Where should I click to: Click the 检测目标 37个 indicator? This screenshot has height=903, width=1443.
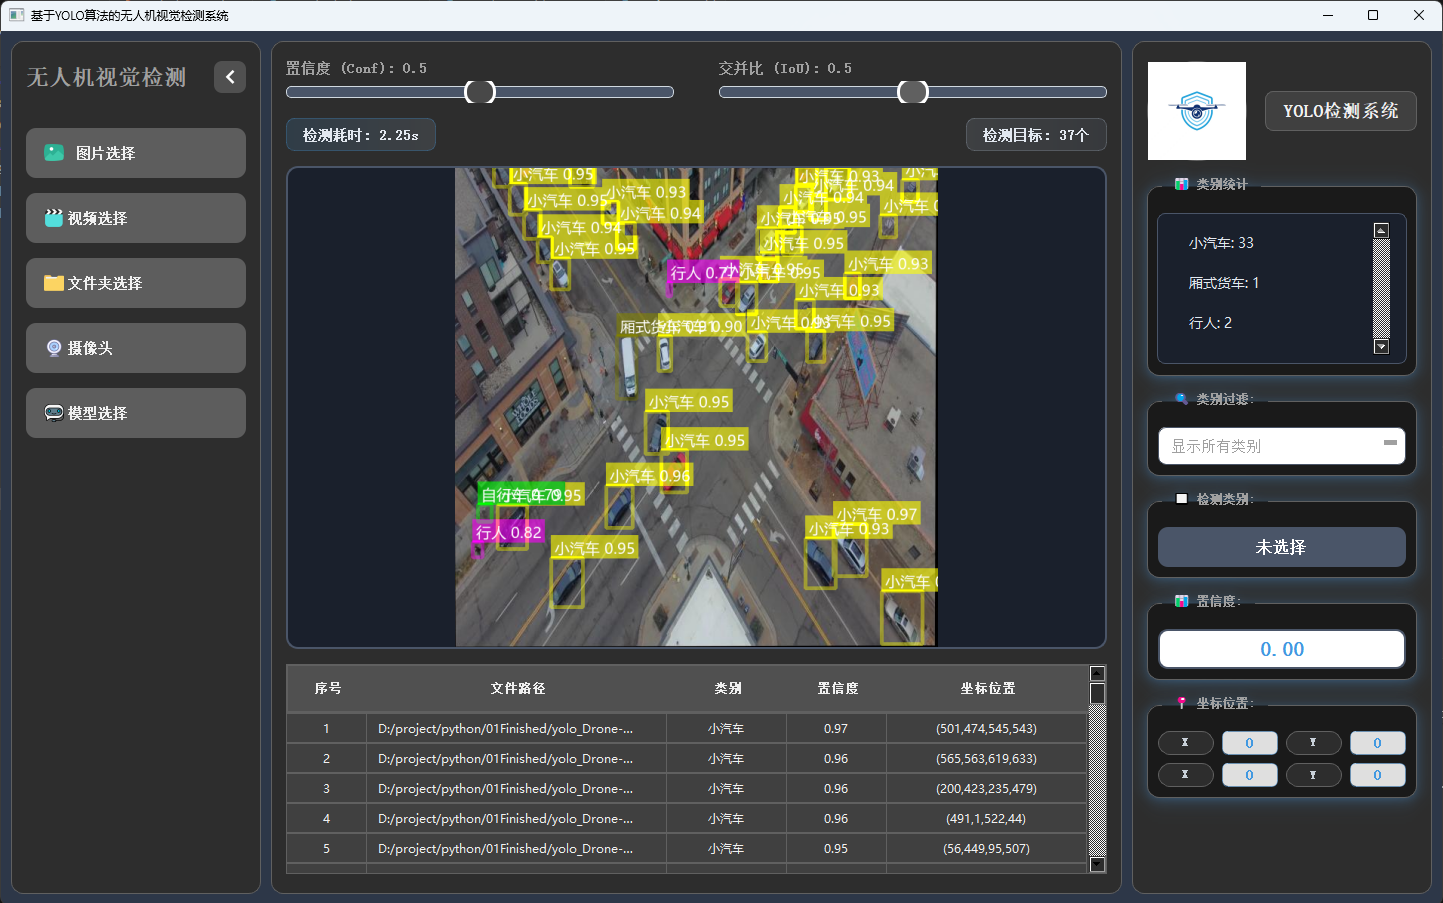click(x=1035, y=135)
